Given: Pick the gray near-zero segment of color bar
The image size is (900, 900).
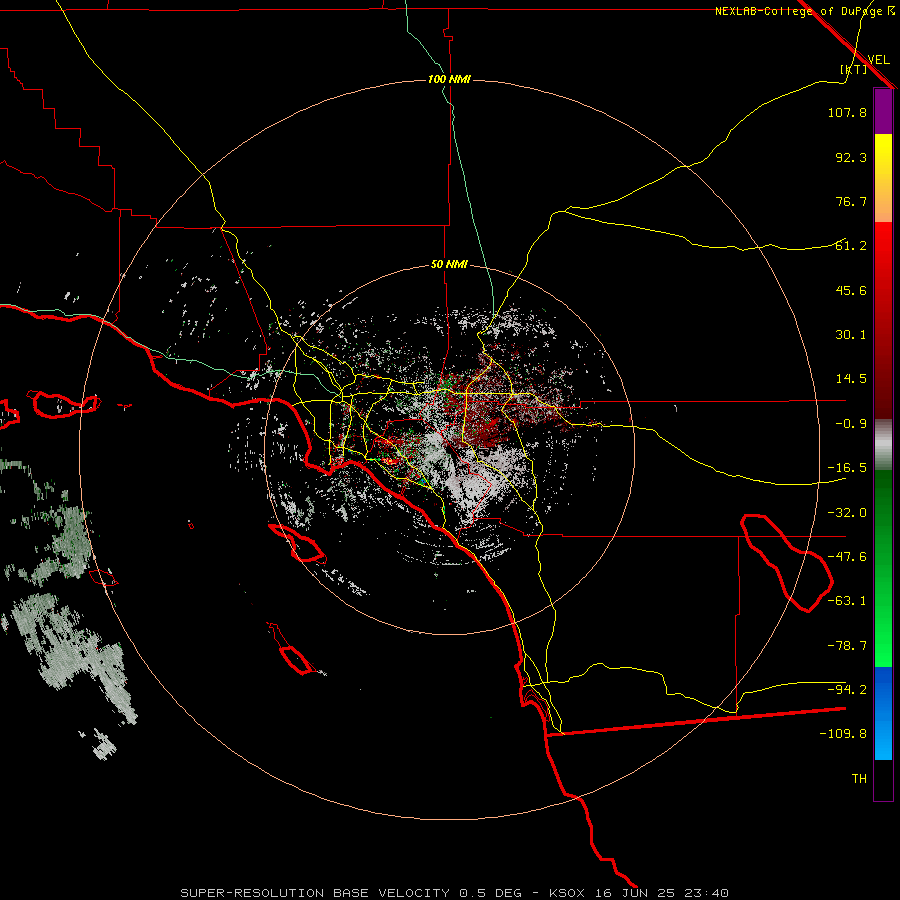Looking at the screenshot, I should [883, 444].
